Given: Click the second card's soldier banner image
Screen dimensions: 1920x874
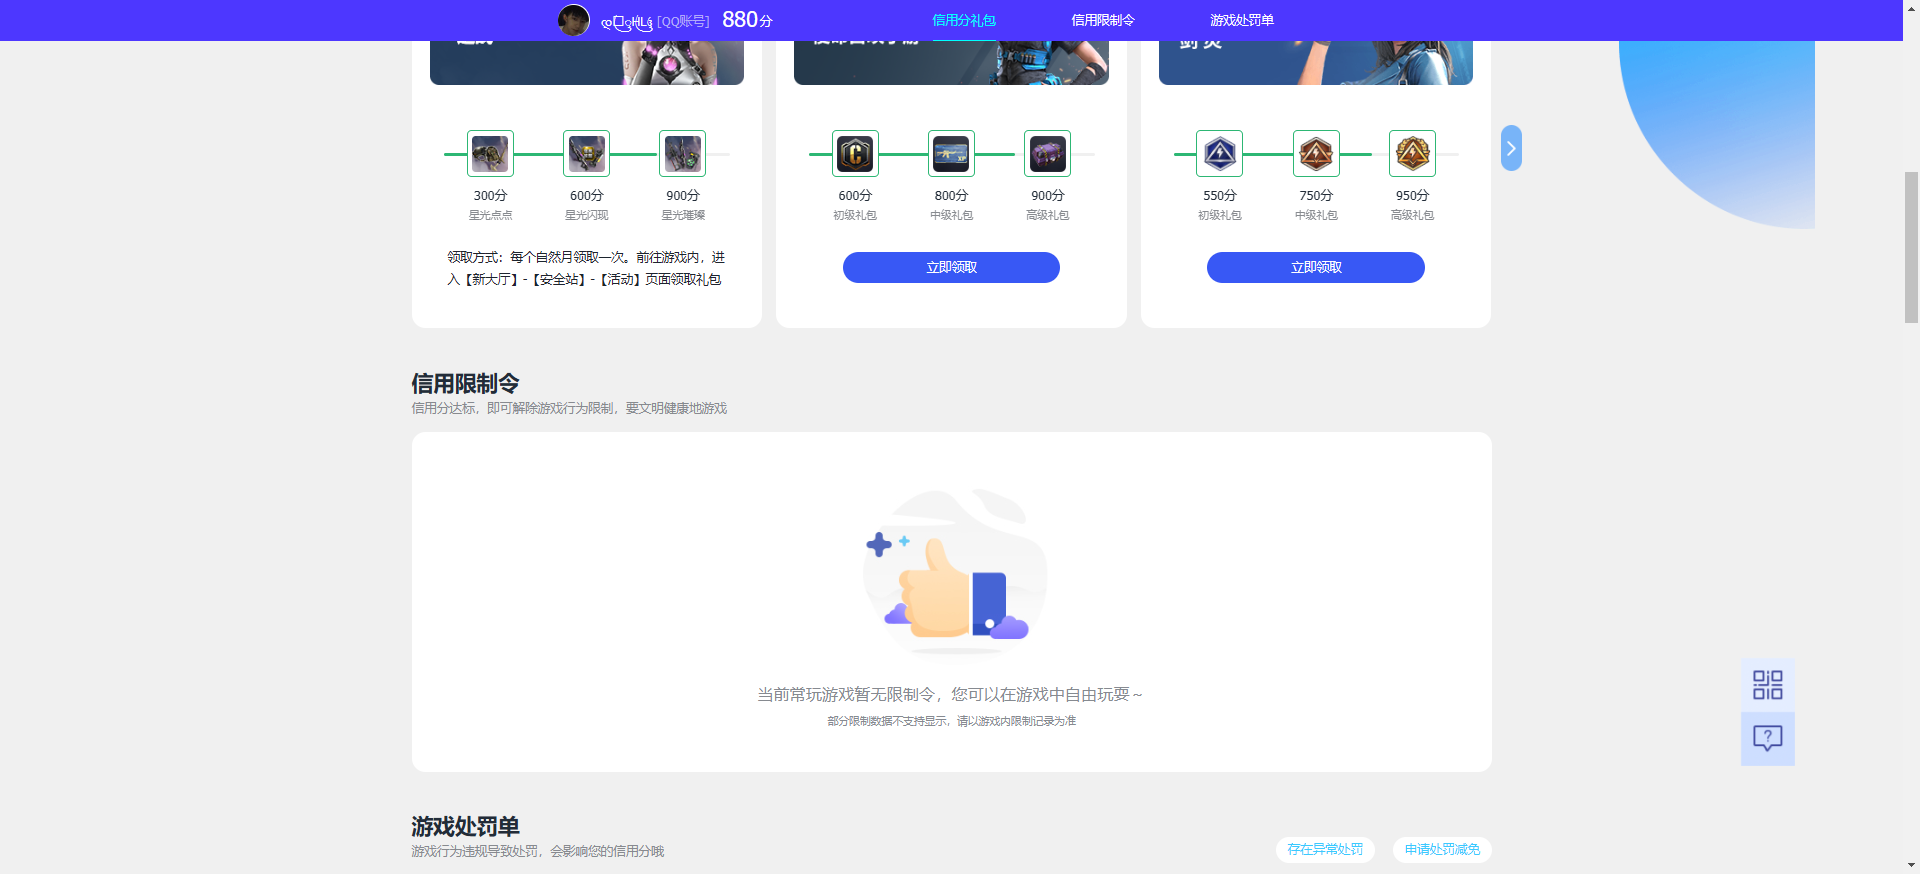Looking at the screenshot, I should click(x=951, y=62).
